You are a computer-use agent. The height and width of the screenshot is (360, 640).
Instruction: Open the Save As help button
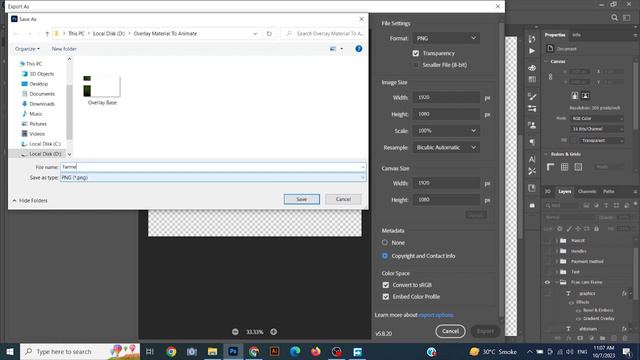click(x=358, y=49)
